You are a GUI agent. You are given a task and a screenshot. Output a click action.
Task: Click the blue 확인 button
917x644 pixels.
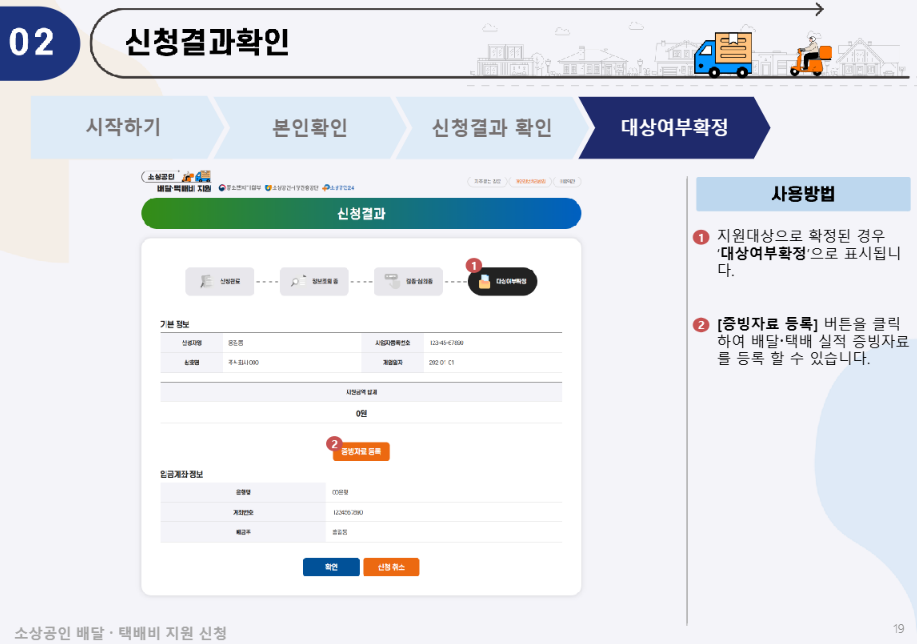331,567
